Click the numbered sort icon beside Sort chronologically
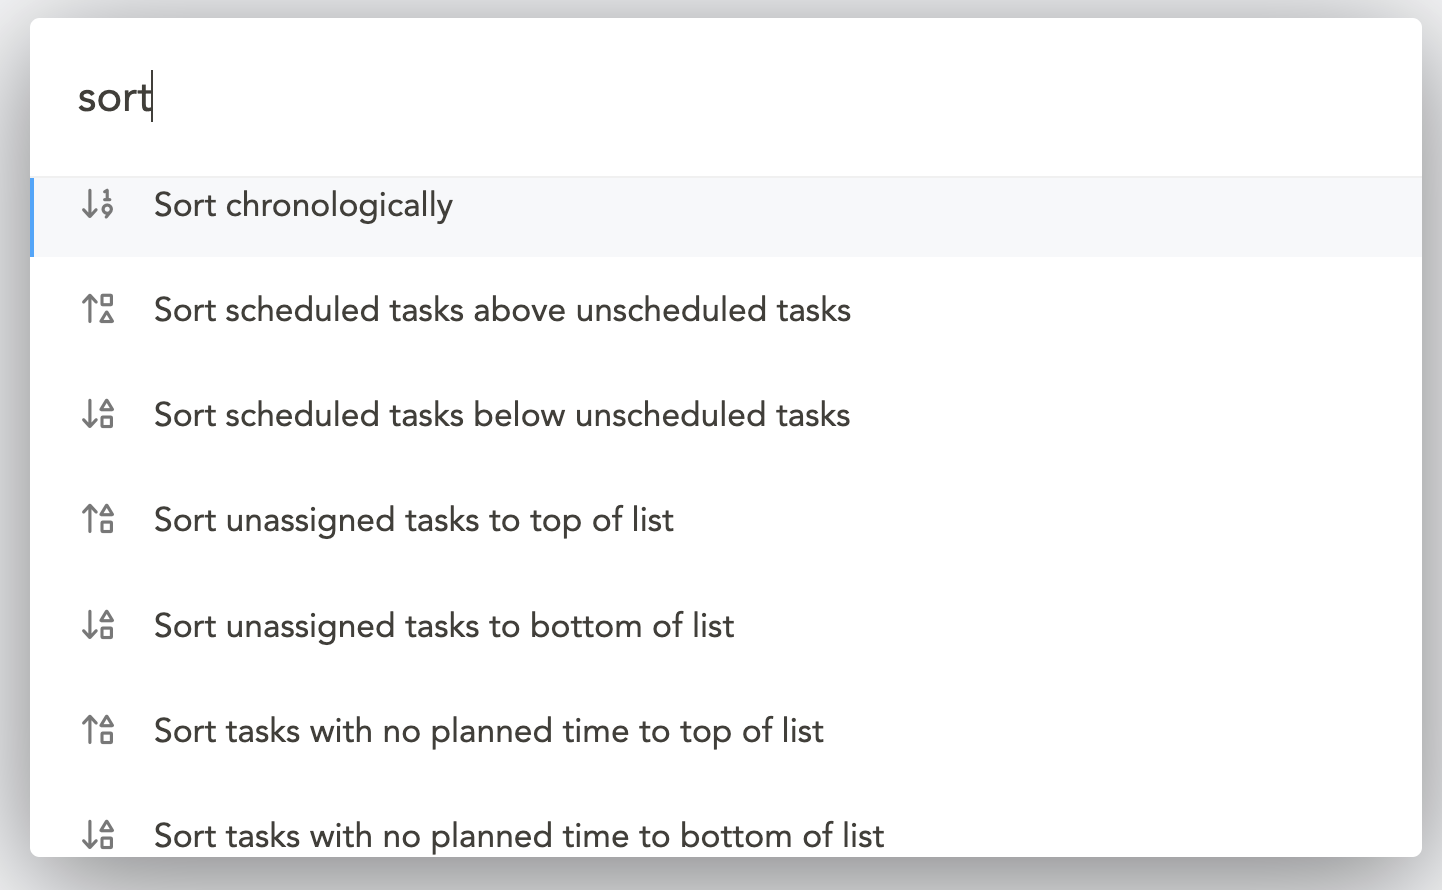Screen dimensions: 1442x890 pos(98,205)
